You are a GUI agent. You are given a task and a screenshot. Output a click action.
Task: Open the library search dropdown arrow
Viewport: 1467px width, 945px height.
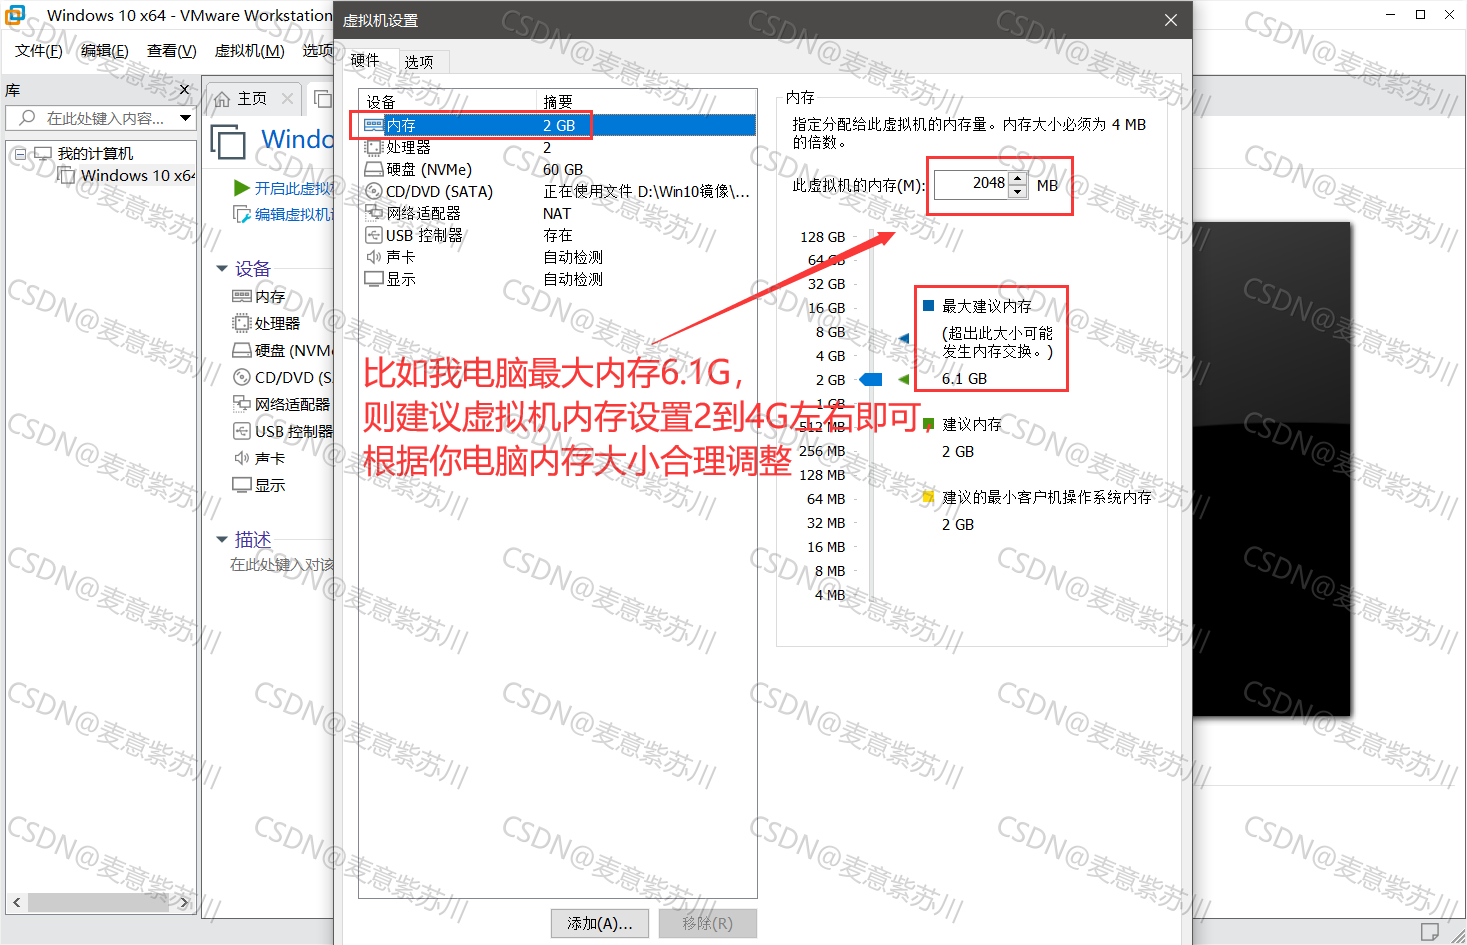[185, 118]
